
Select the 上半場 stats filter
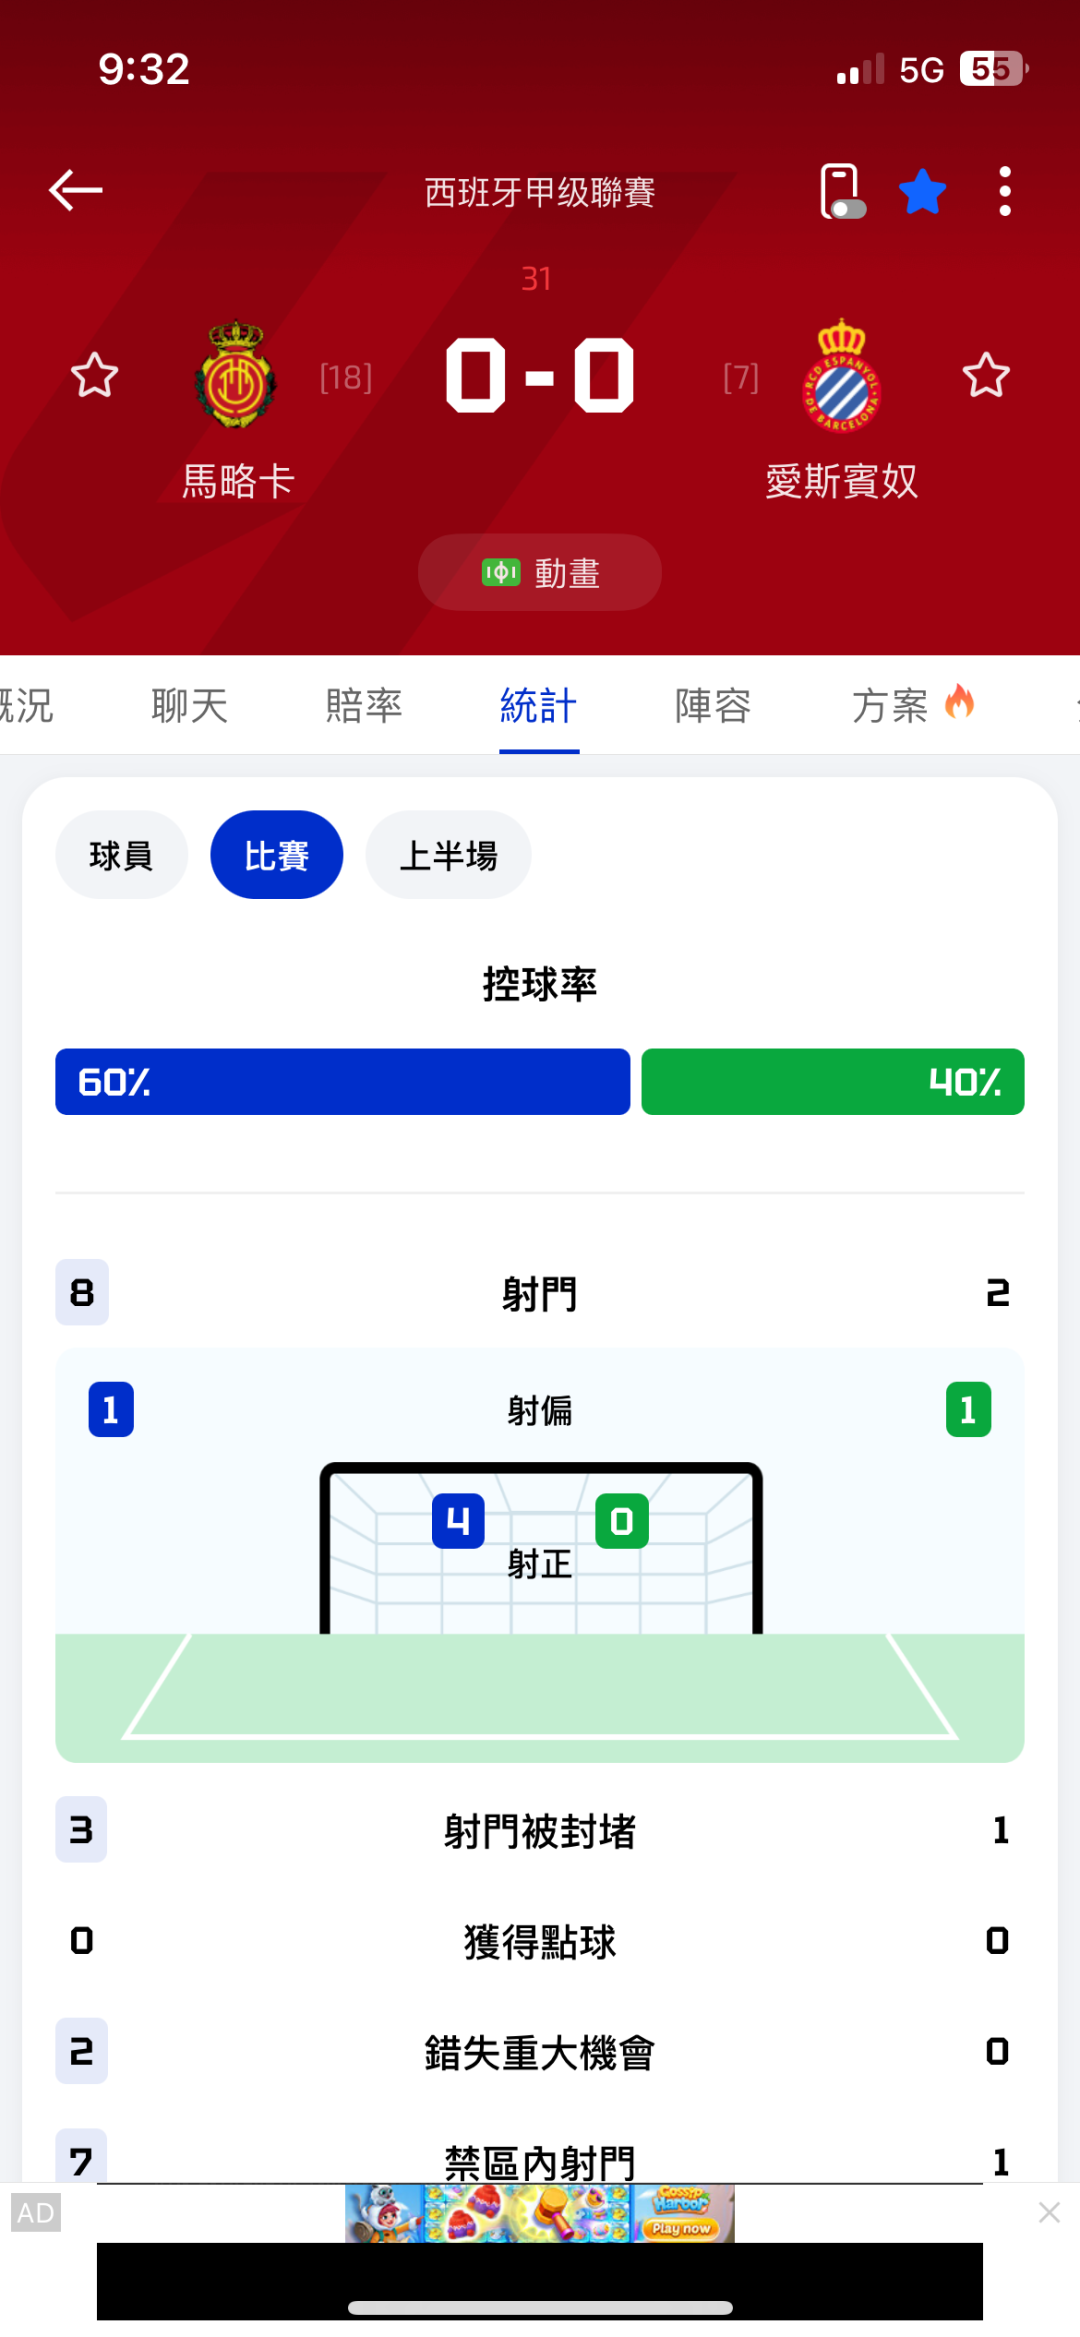pos(448,855)
